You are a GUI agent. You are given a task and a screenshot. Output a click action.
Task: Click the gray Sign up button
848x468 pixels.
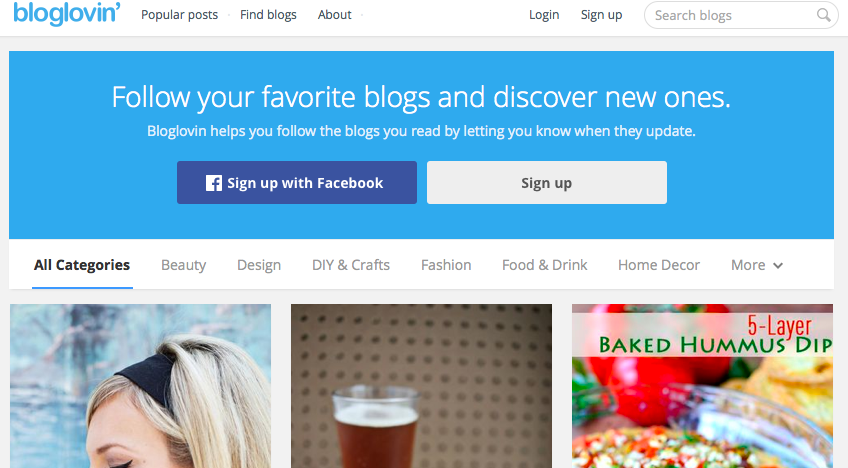547,182
